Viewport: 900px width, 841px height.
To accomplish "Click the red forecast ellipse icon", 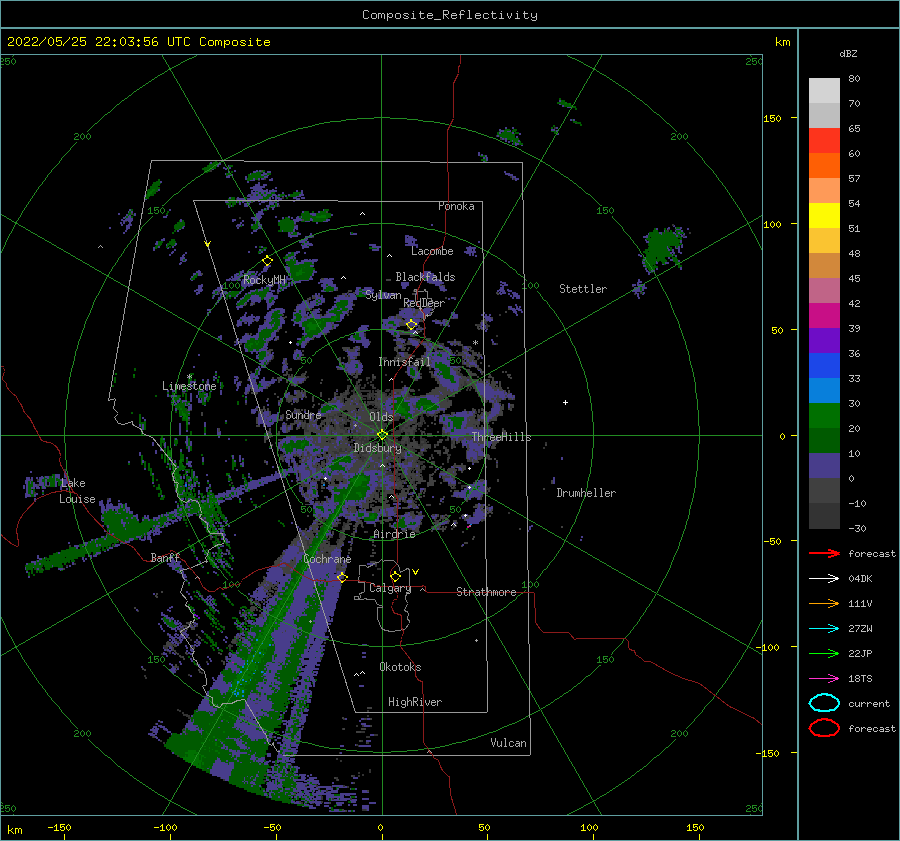I will [824, 728].
